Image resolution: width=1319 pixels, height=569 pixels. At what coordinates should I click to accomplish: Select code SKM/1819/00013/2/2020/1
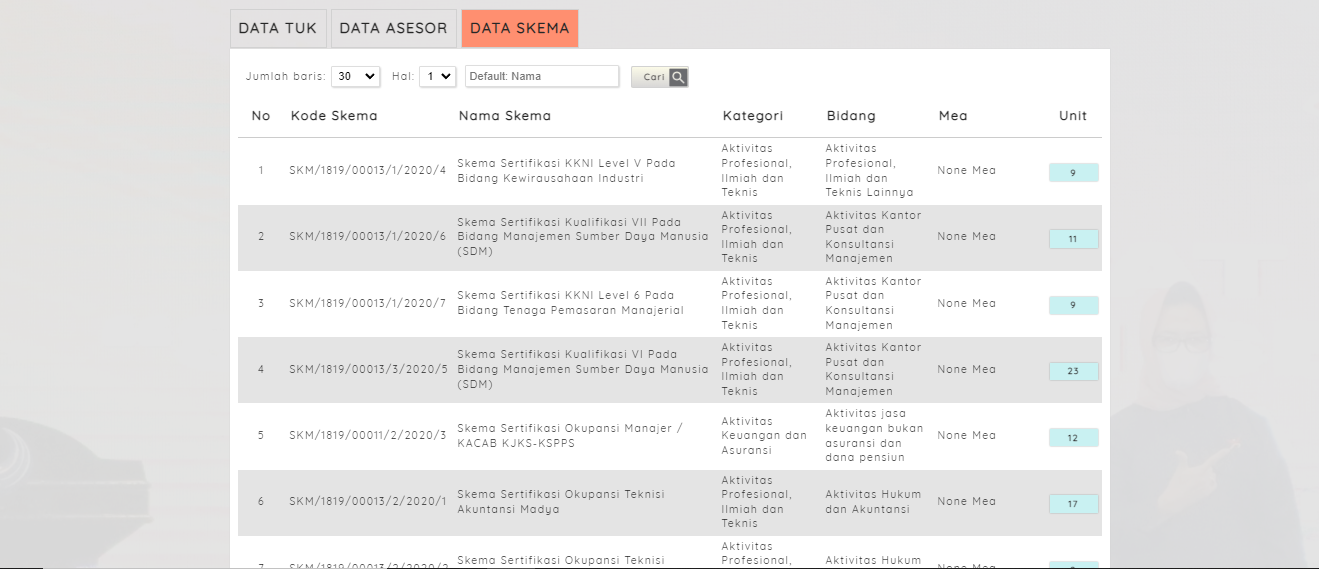tap(368, 501)
